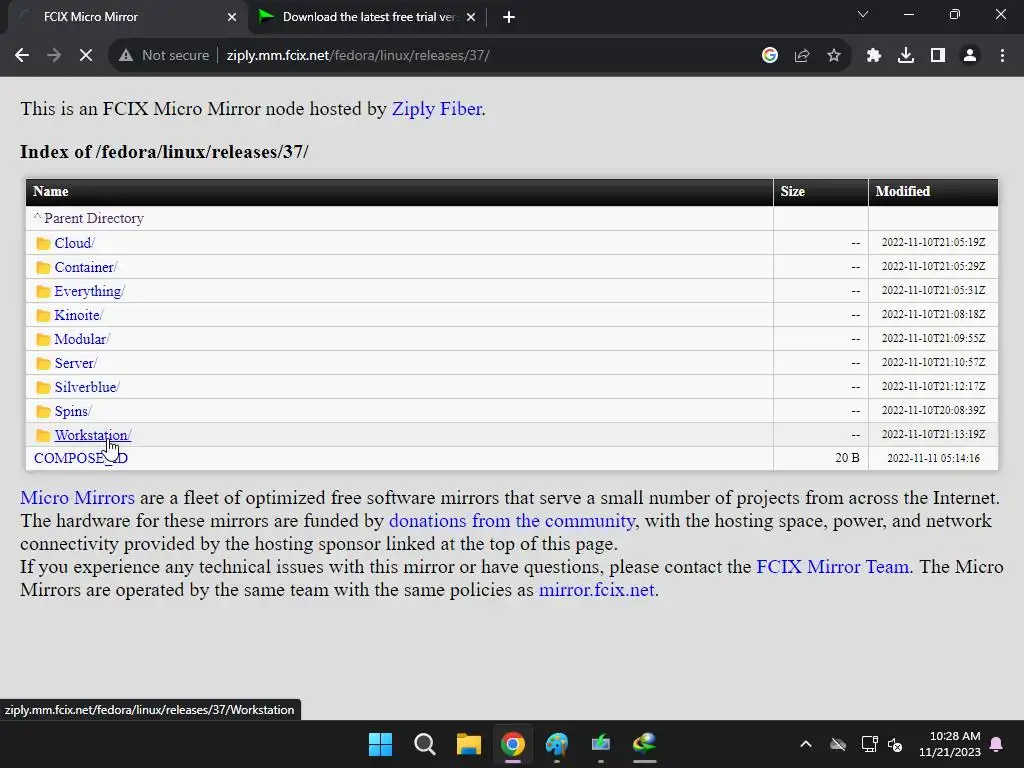Open the Kinoite/ folder
Viewport: 1024px width, 768px height.
[x=78, y=315]
